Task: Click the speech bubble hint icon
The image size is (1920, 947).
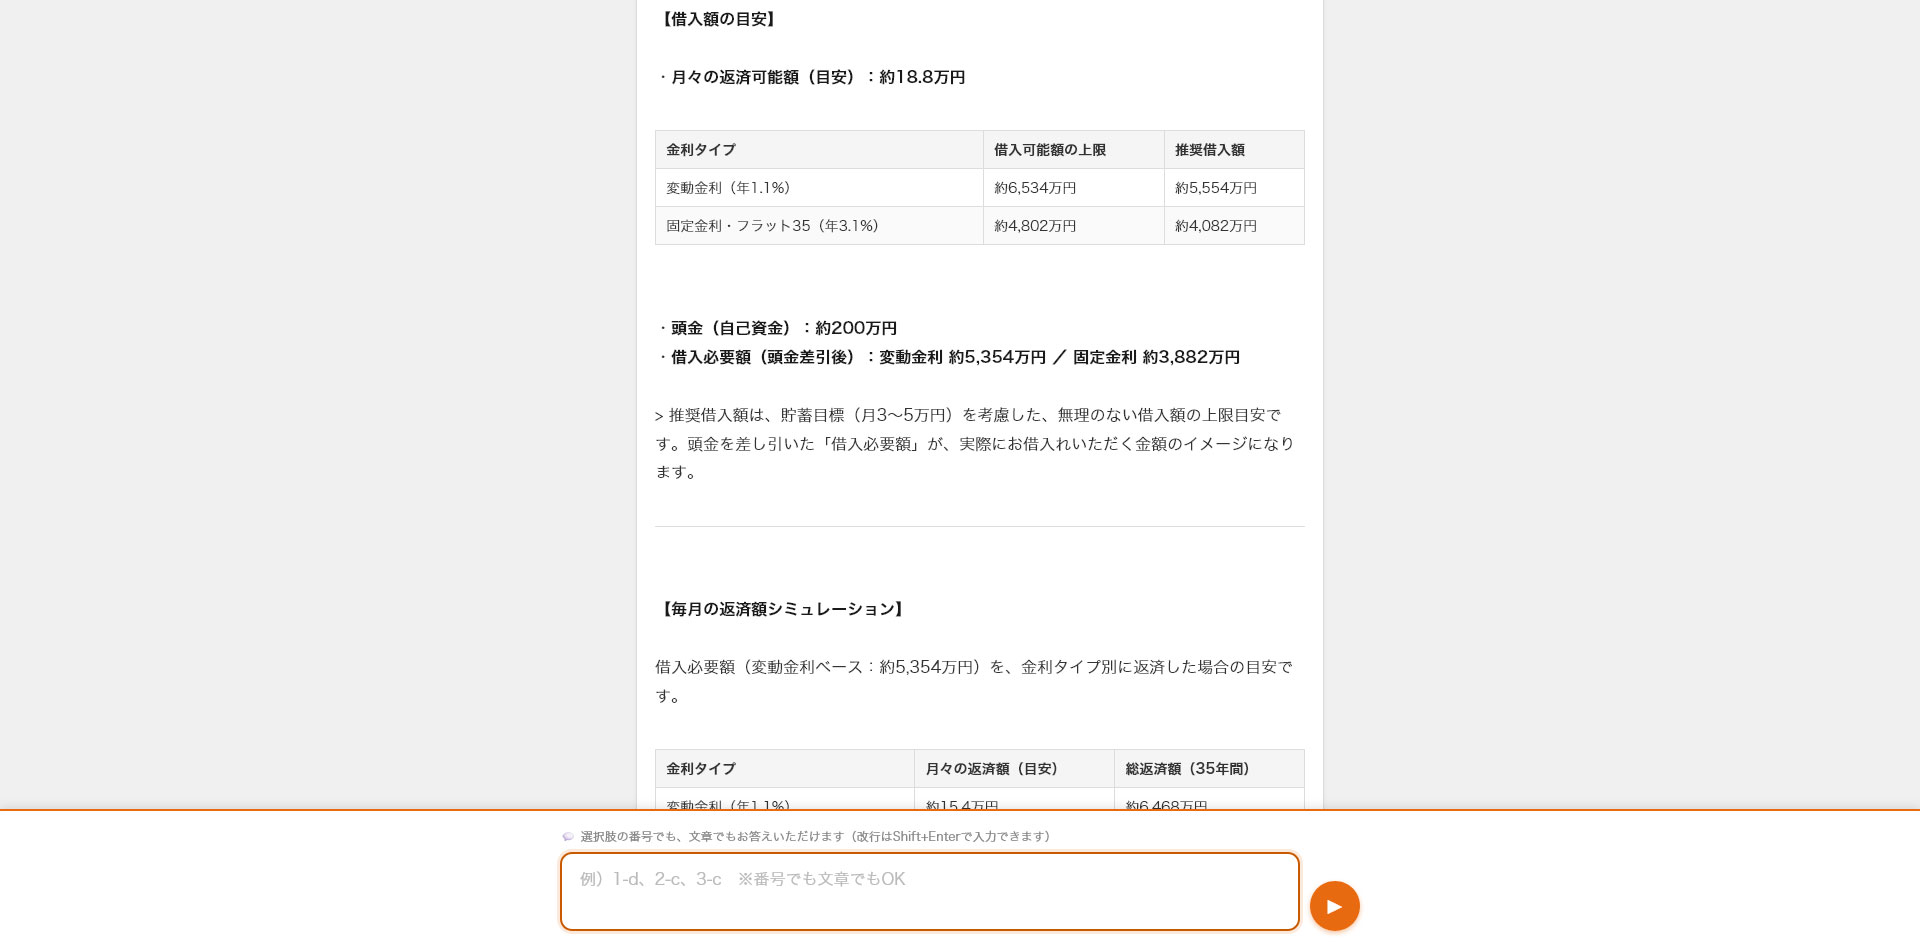Action: click(568, 837)
